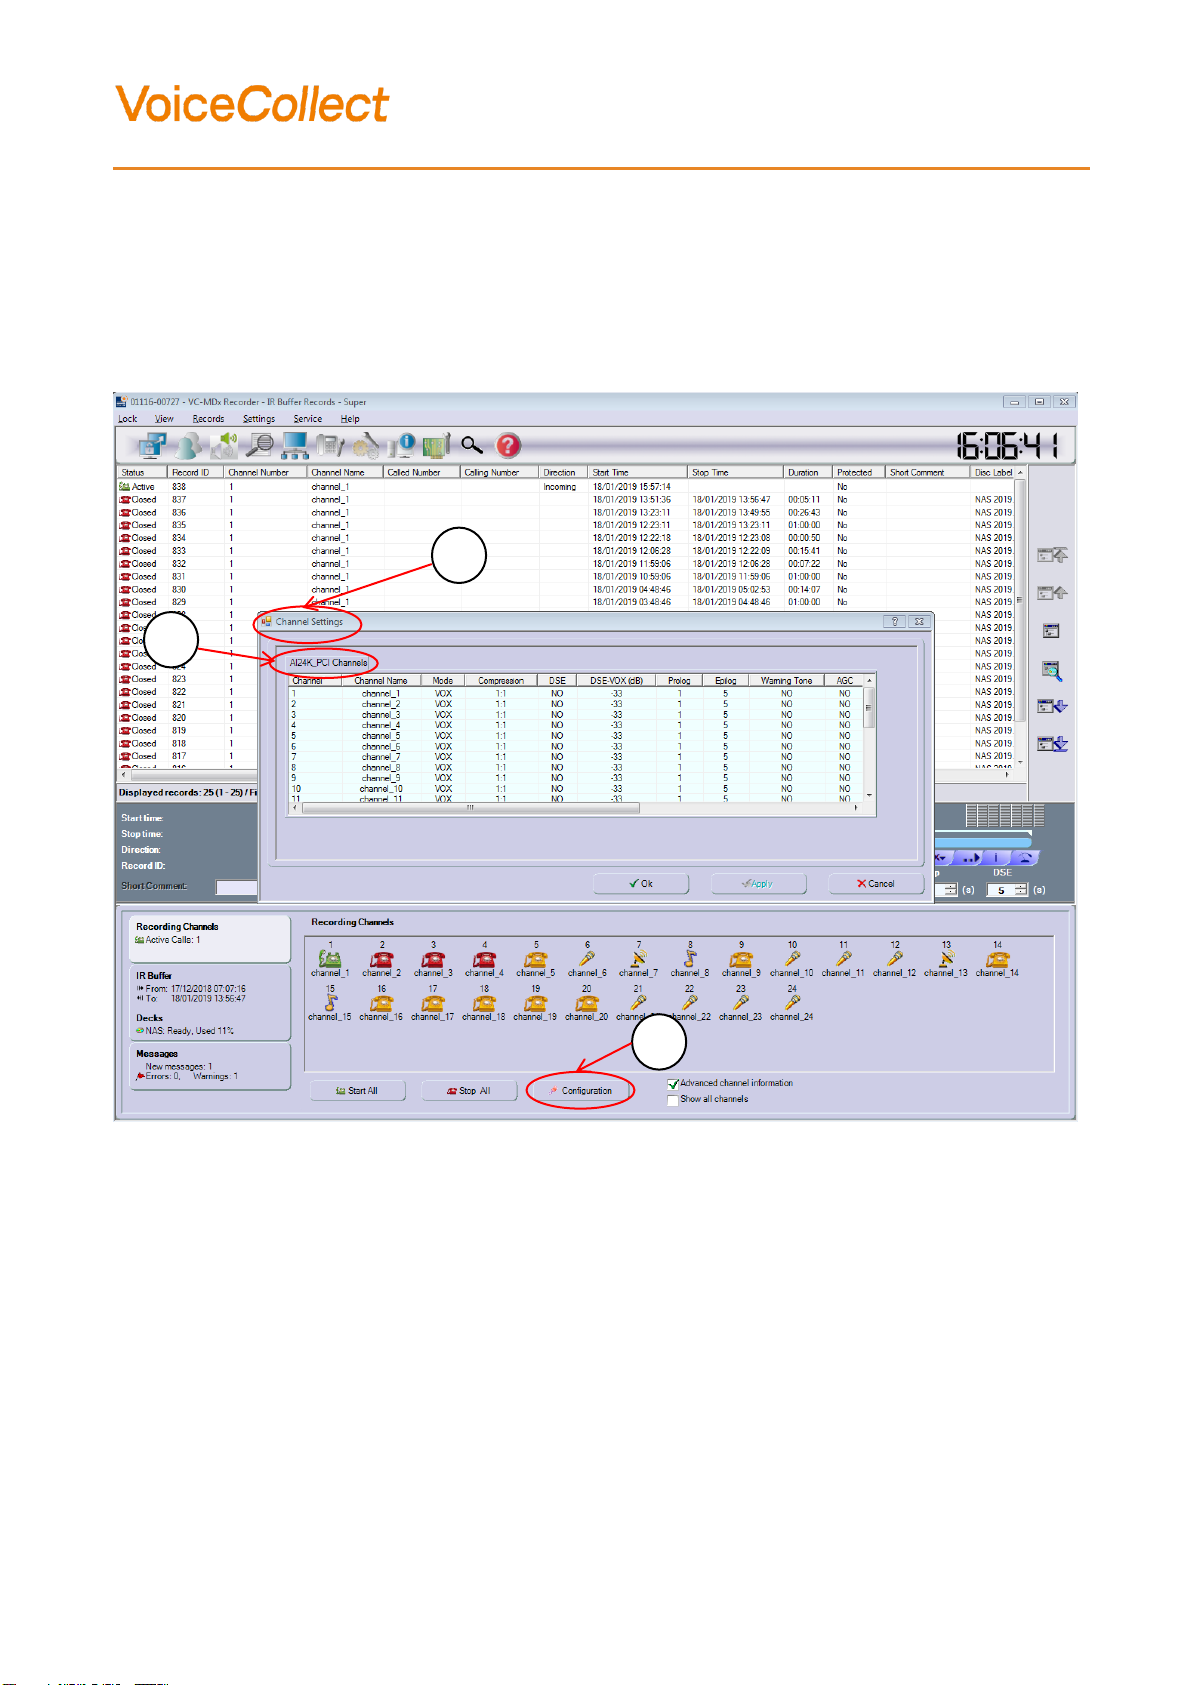1192x1685 pixels.
Task: Open the Records menu
Action: [x=208, y=419]
